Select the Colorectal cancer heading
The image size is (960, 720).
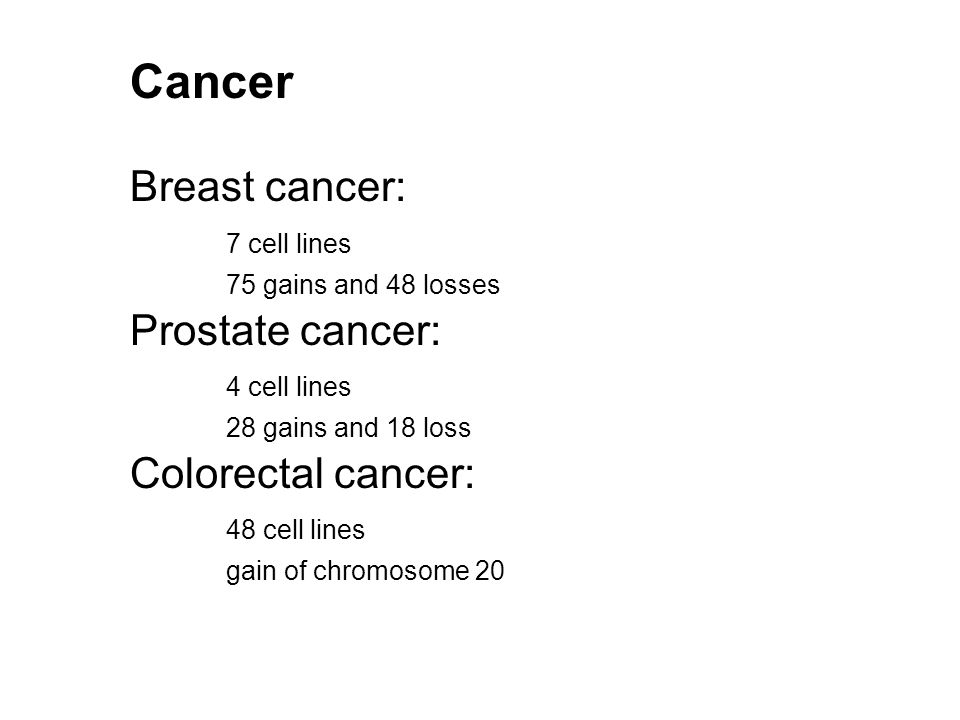click(302, 473)
